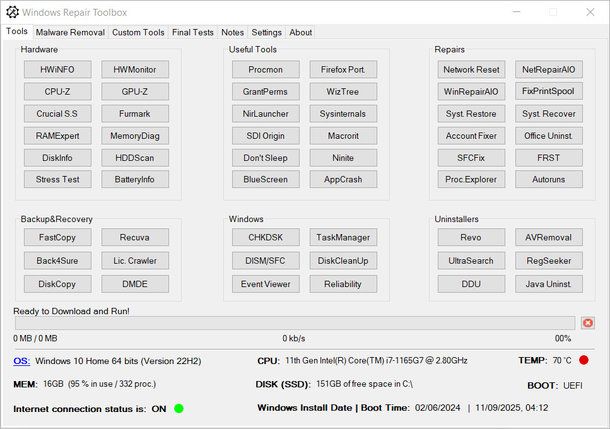Run Firefox Port.
610x429 pixels.
343,70
